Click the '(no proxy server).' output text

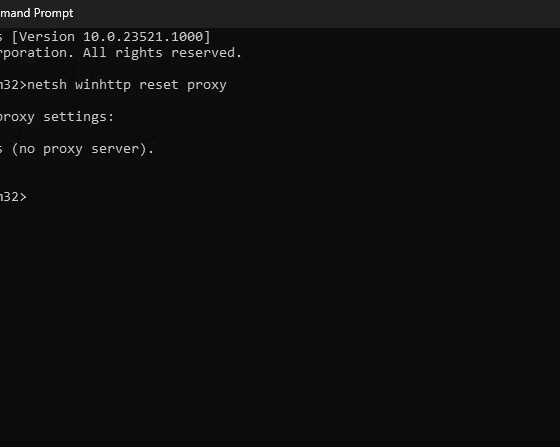coord(82,149)
